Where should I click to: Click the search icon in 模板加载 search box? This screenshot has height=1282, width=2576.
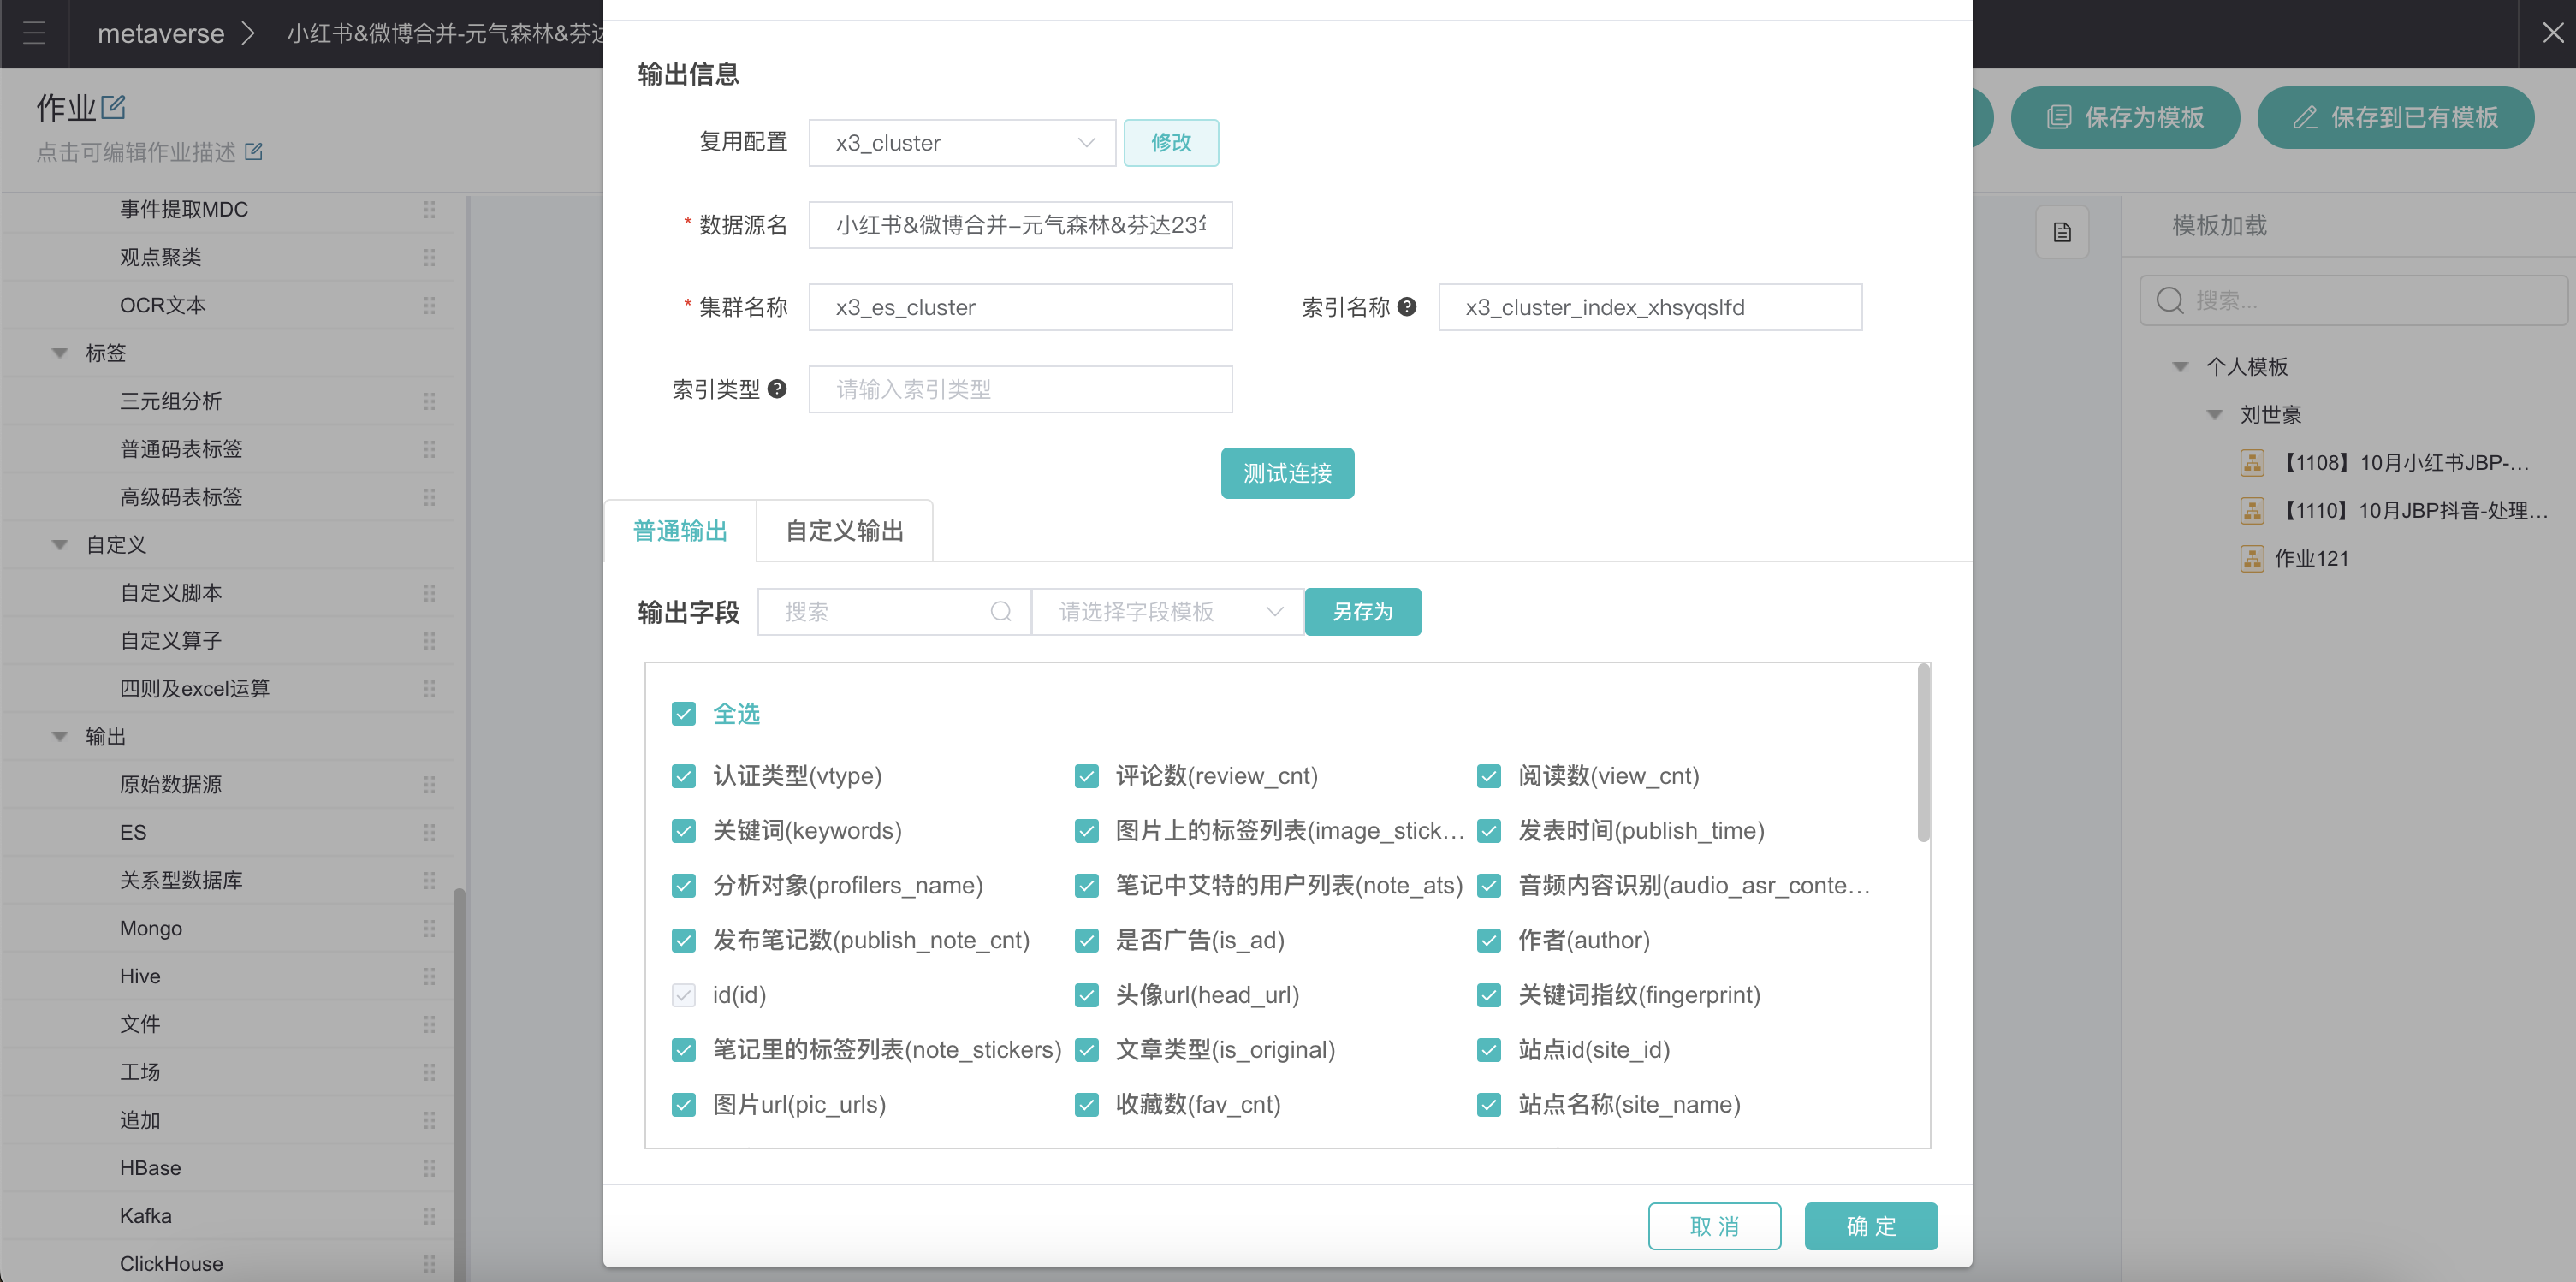click(2170, 300)
